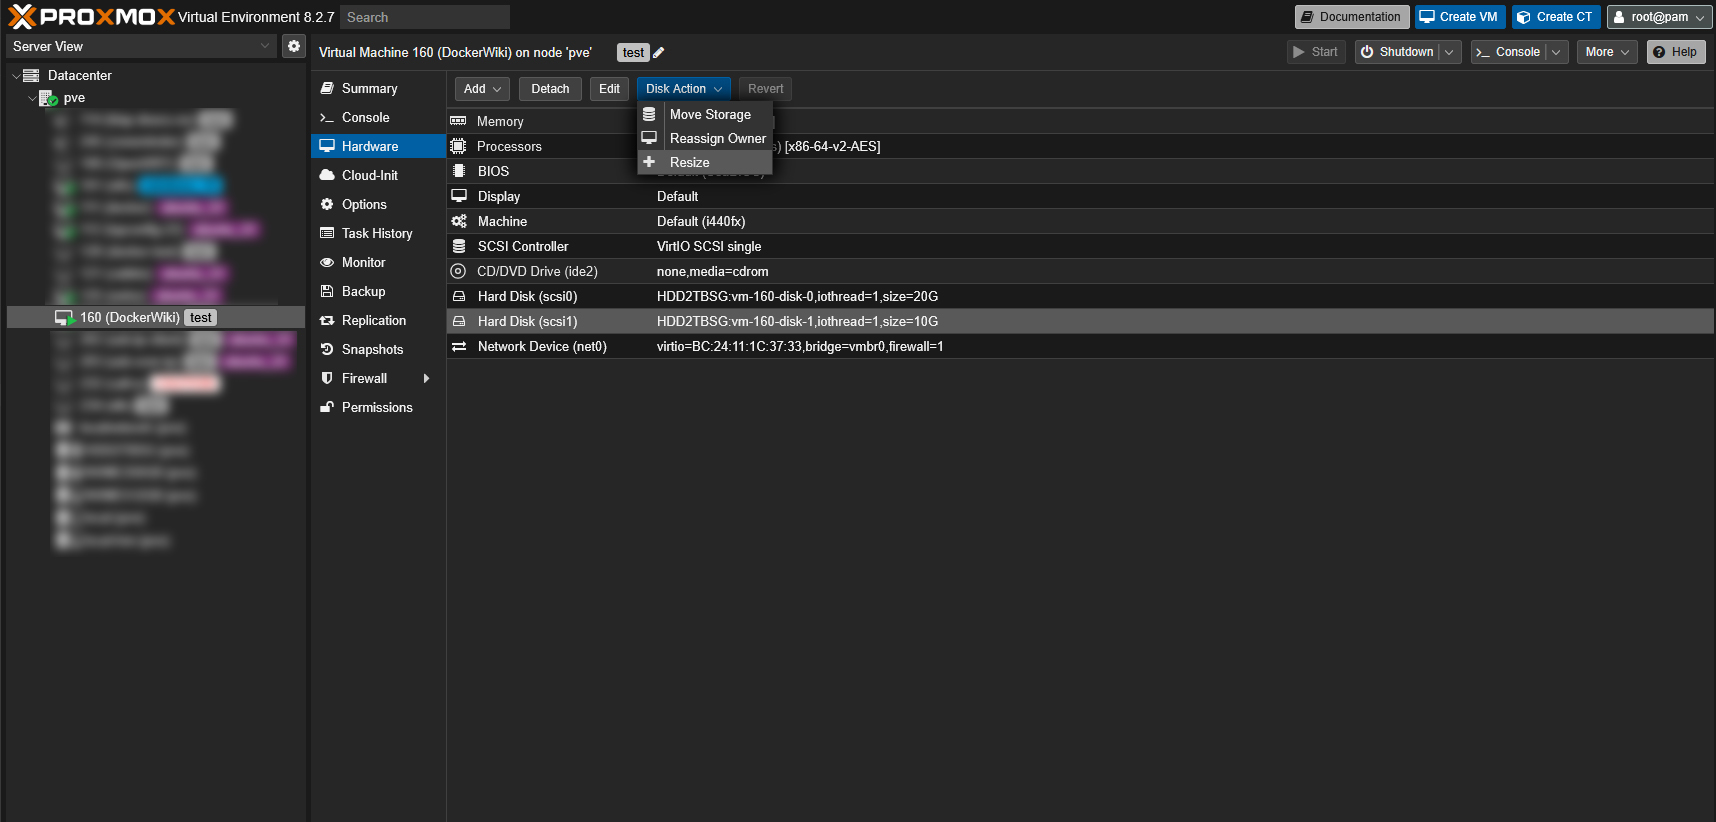Choose Move Storage from the menu

click(709, 114)
